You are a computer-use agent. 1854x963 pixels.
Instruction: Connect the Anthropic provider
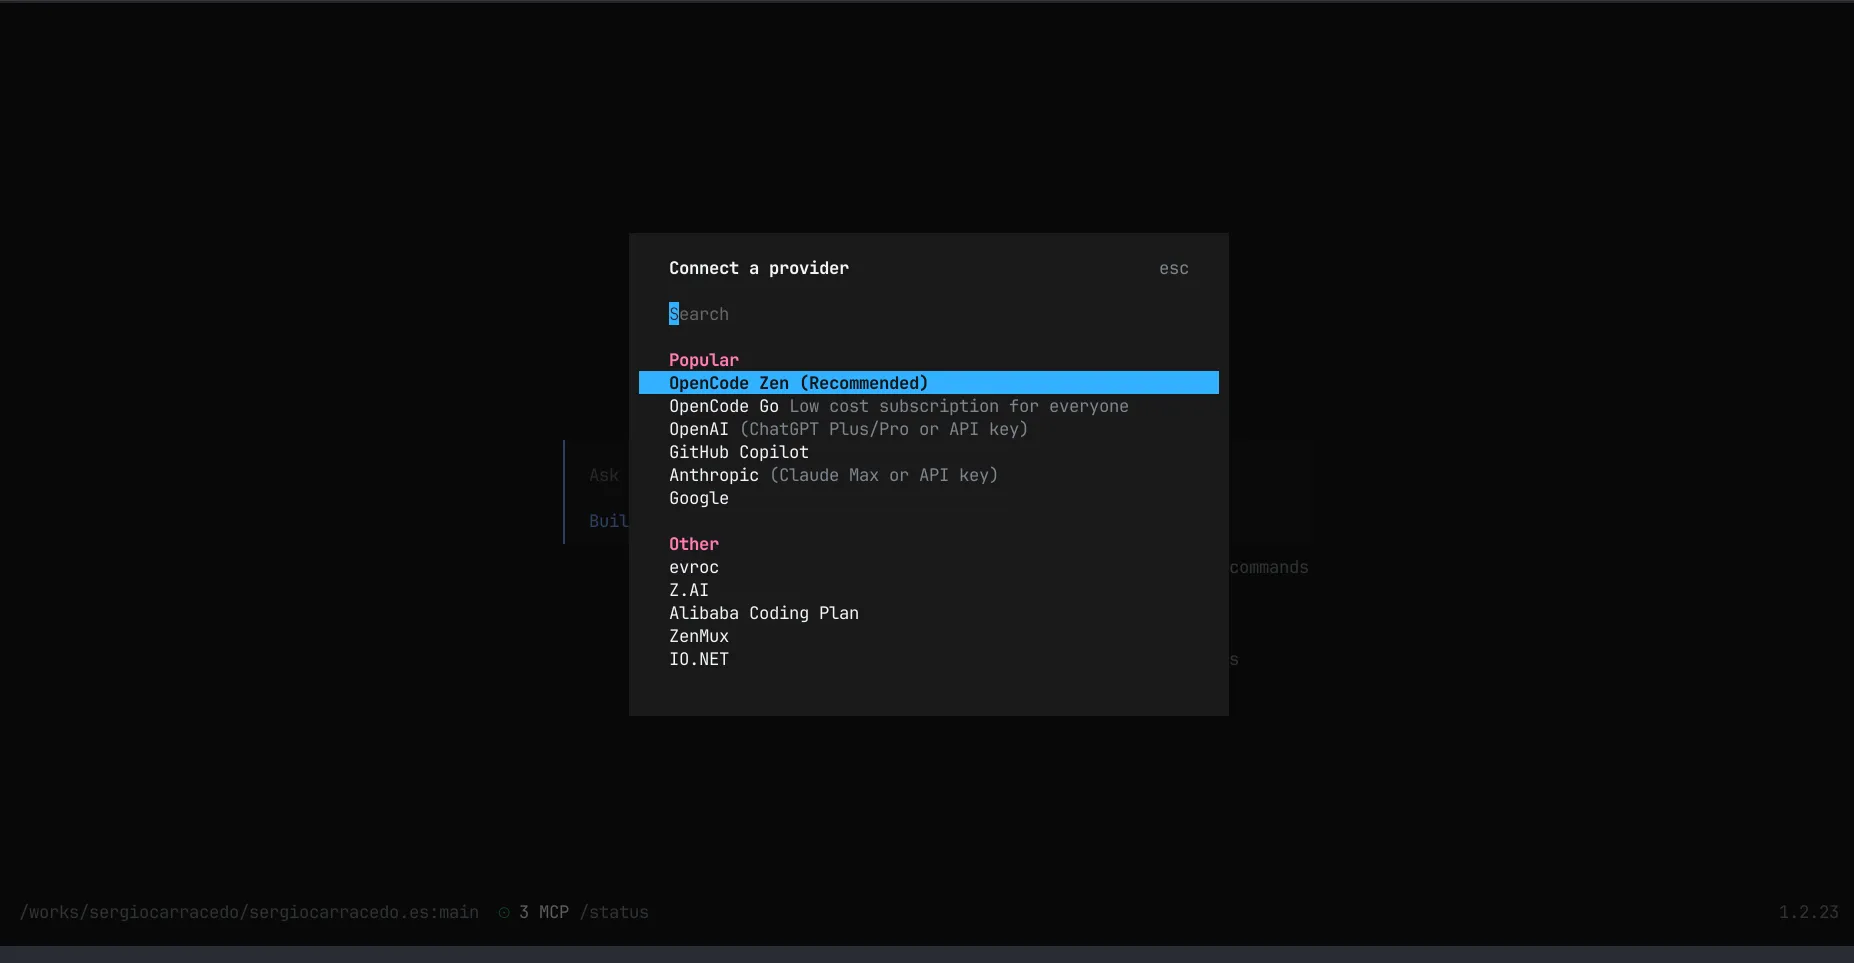click(x=713, y=475)
